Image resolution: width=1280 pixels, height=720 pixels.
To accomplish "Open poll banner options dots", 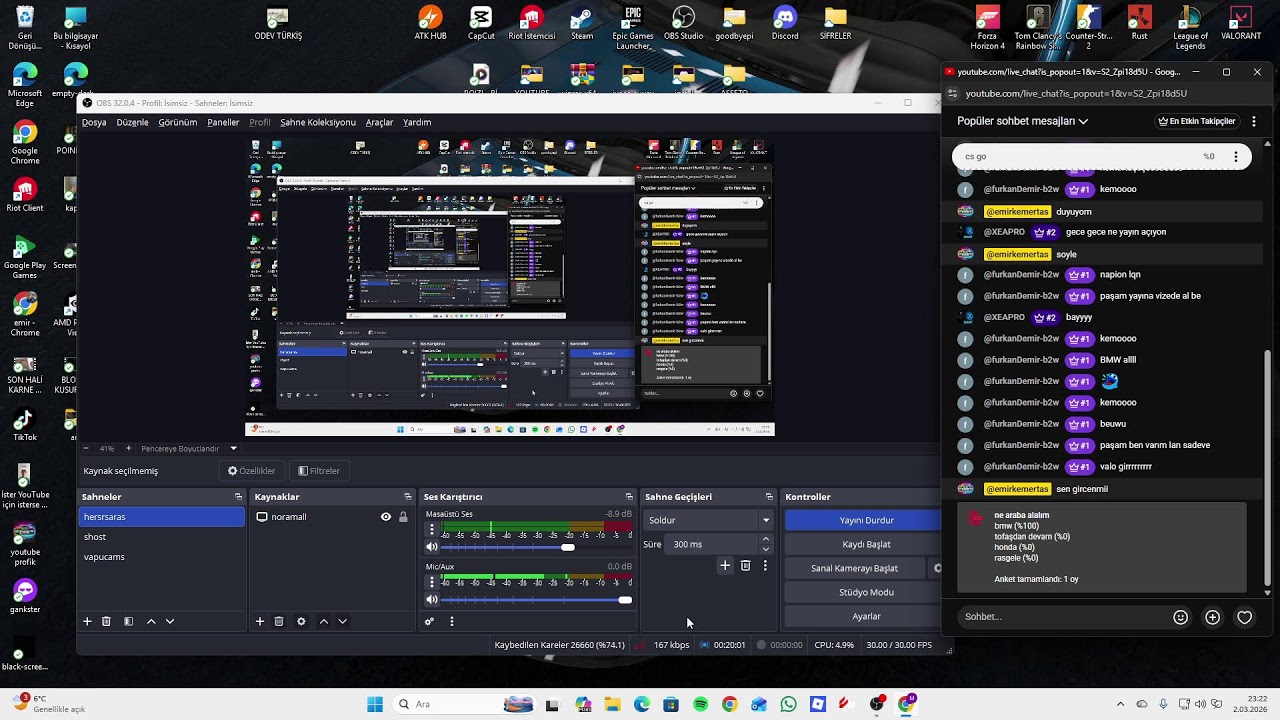I will click(1236, 156).
